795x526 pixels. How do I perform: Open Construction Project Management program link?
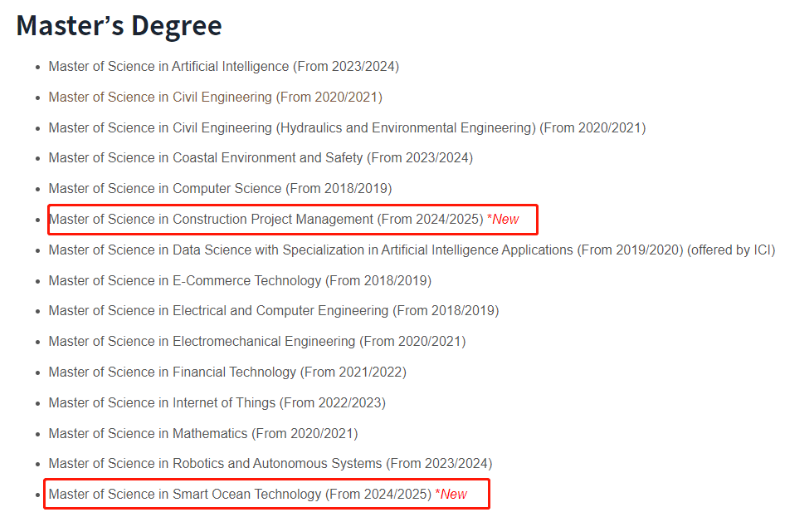click(210, 219)
